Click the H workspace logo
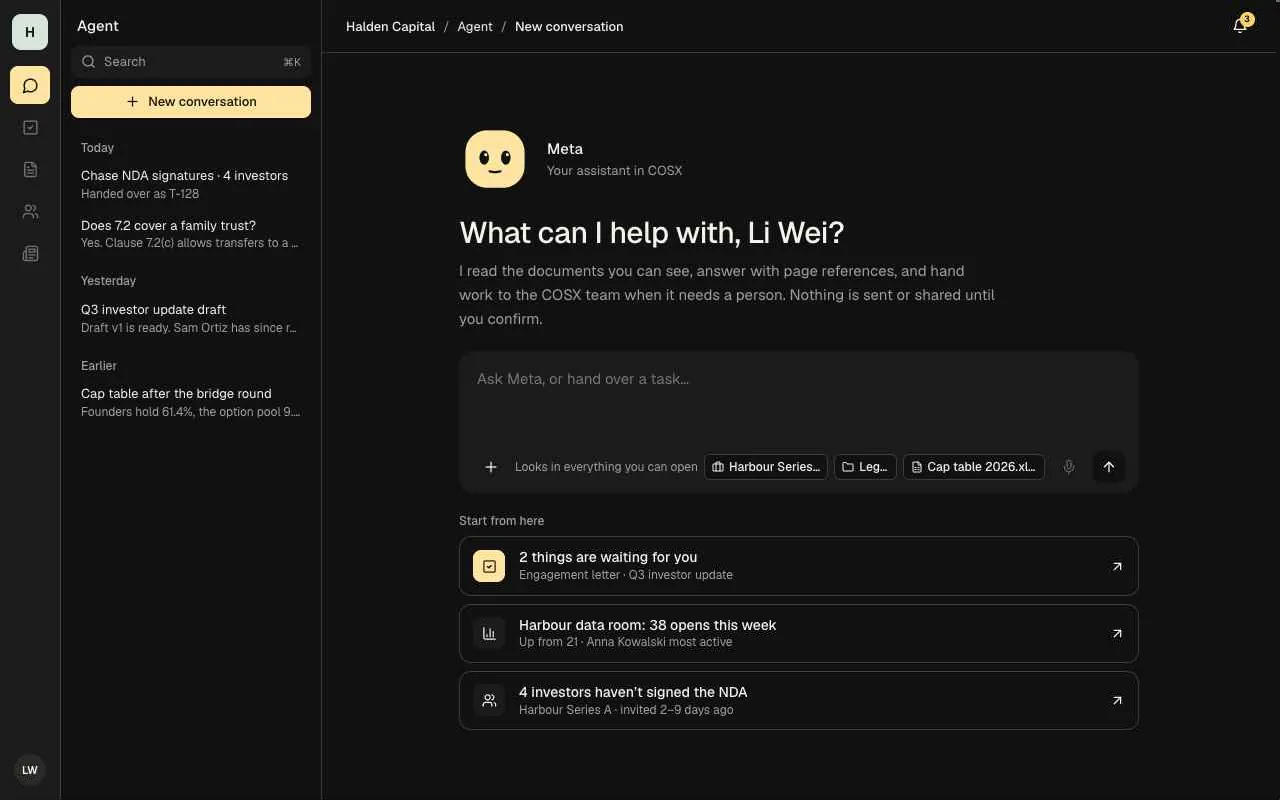This screenshot has width=1280, height=800. [30, 32]
